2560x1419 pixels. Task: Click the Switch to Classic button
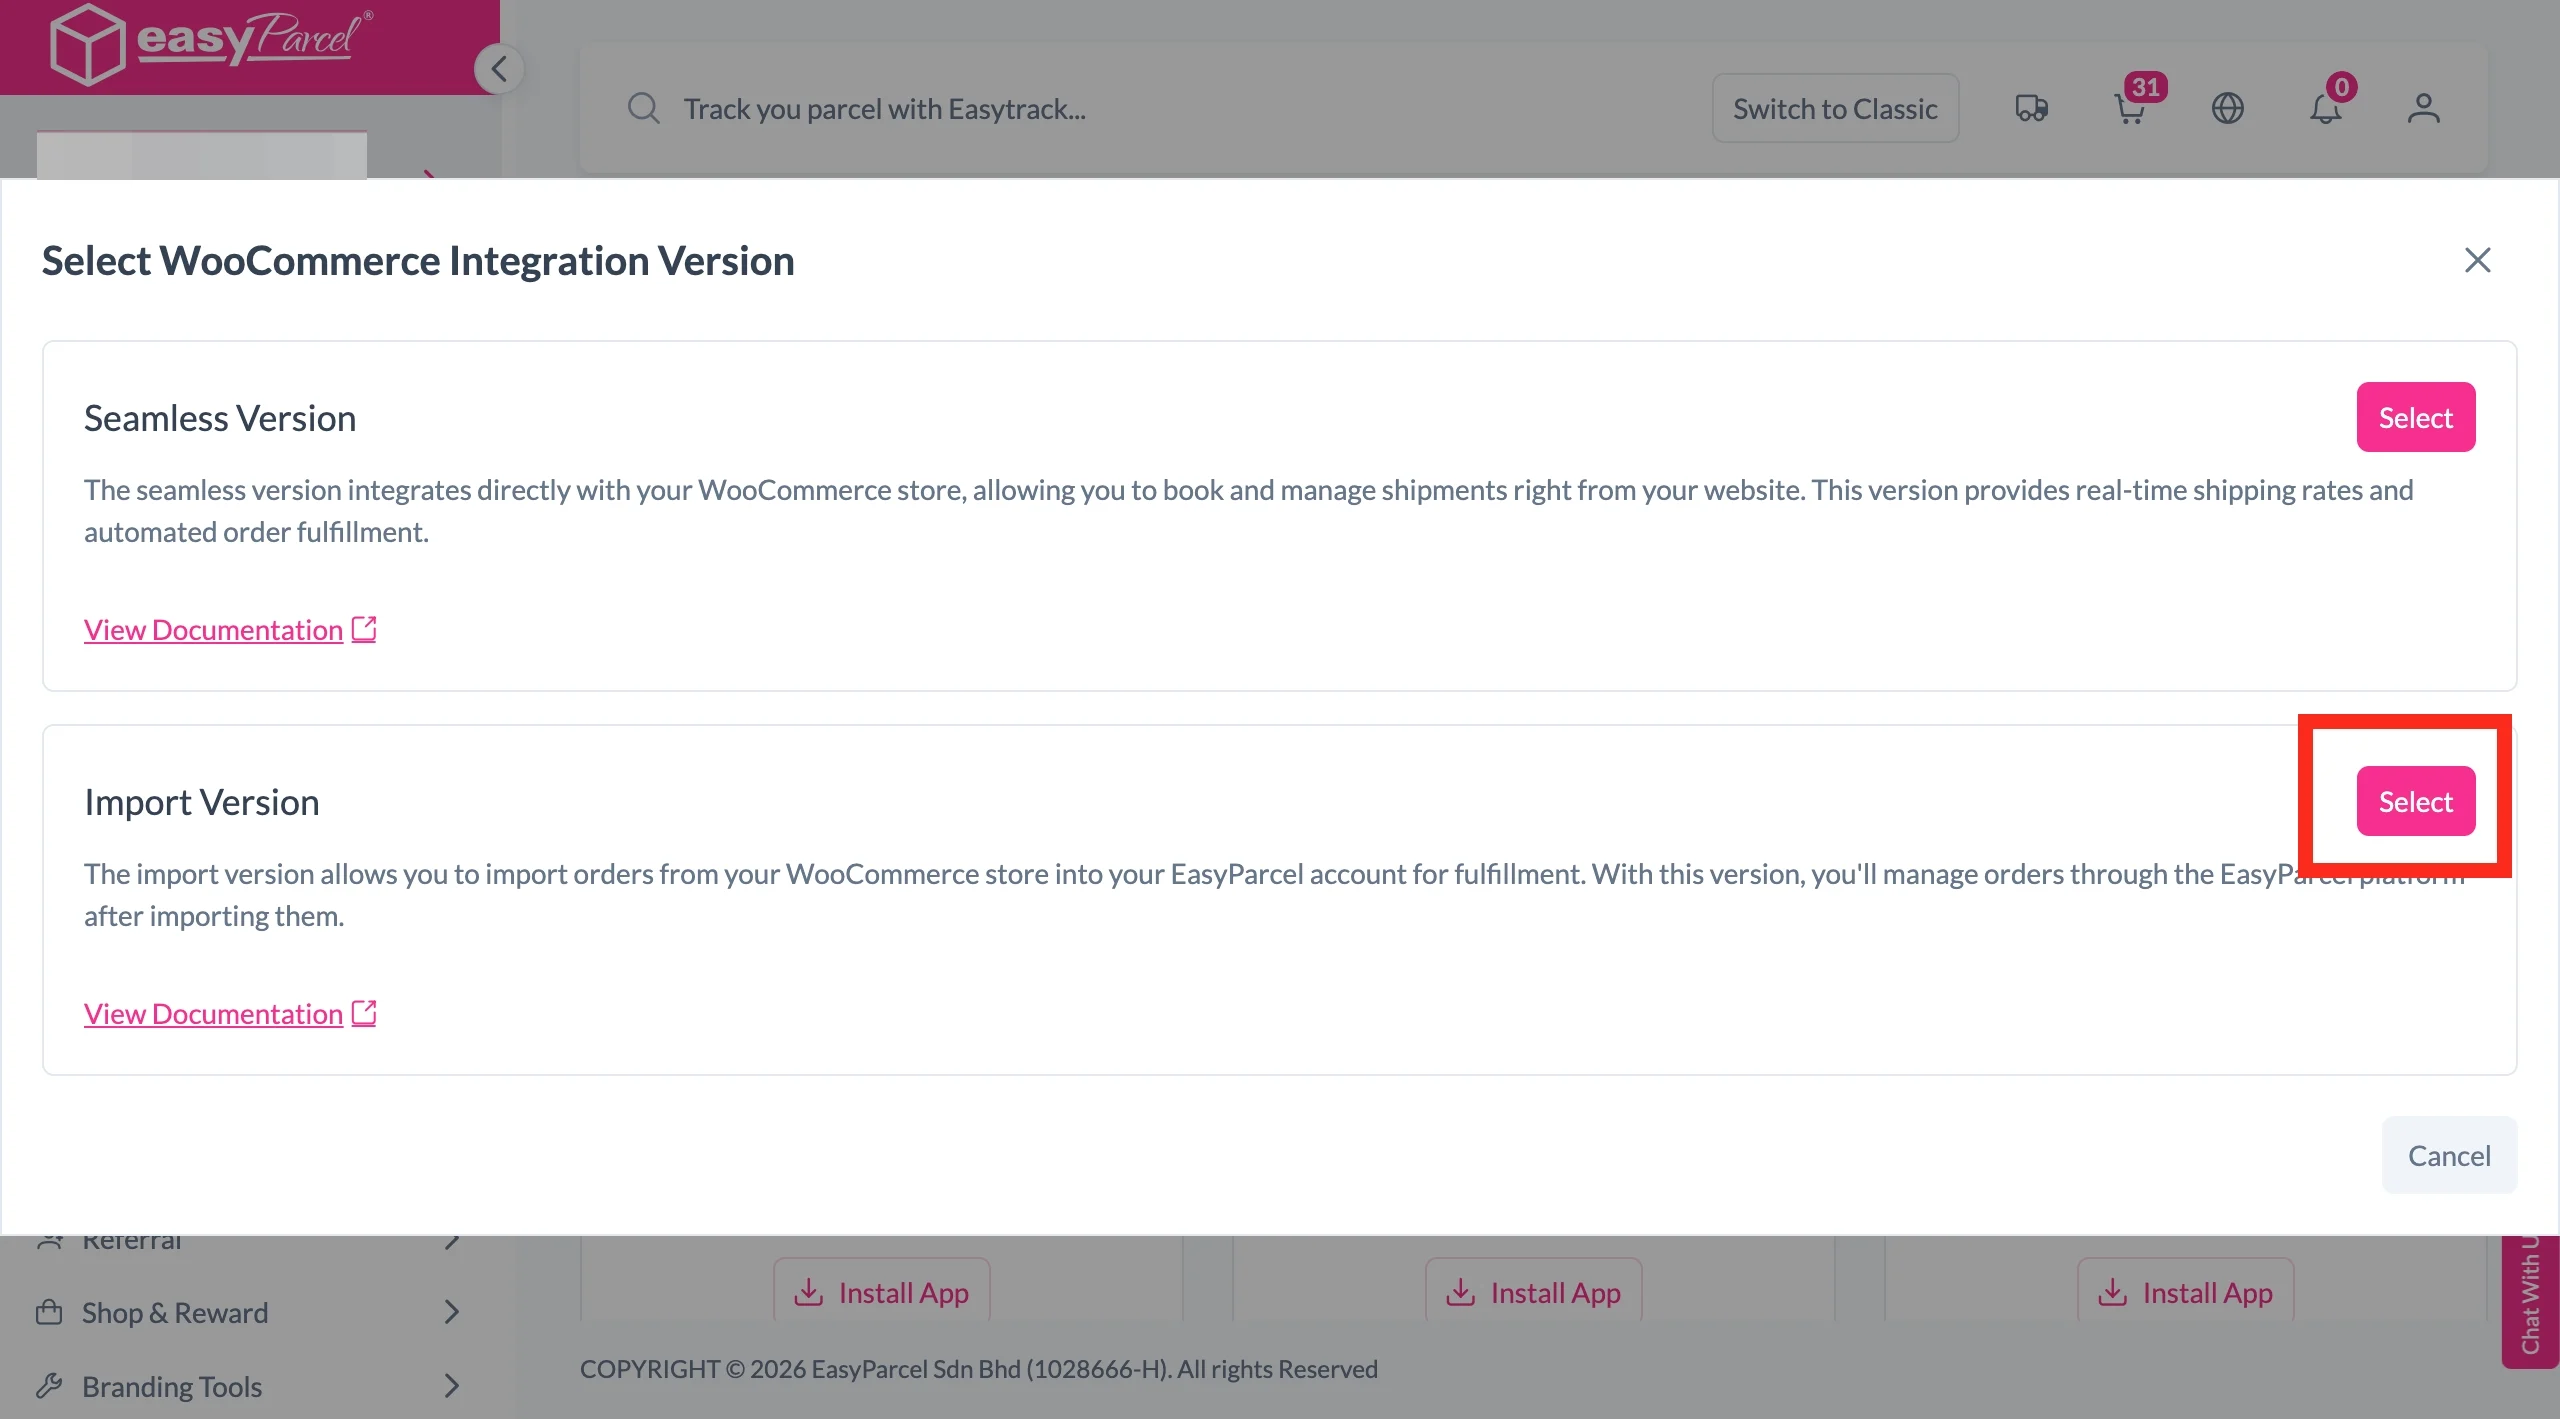click(1835, 107)
